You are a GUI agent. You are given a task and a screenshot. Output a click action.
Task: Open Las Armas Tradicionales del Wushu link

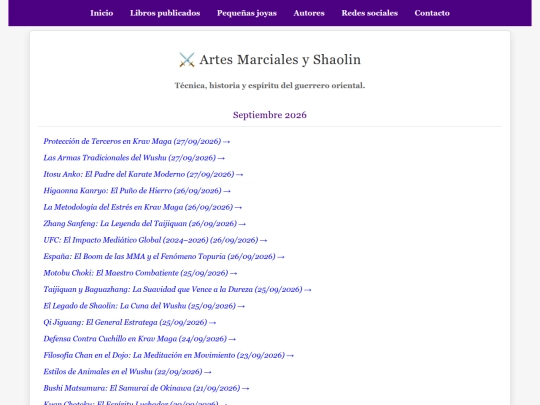tap(134, 158)
